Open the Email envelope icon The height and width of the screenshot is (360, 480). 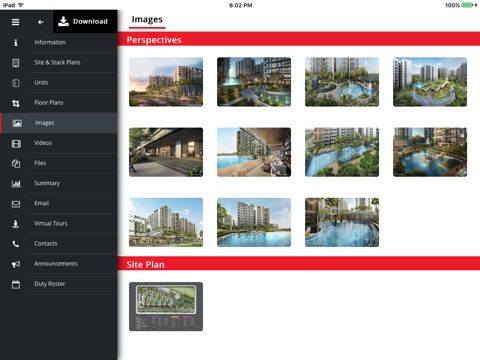16,204
